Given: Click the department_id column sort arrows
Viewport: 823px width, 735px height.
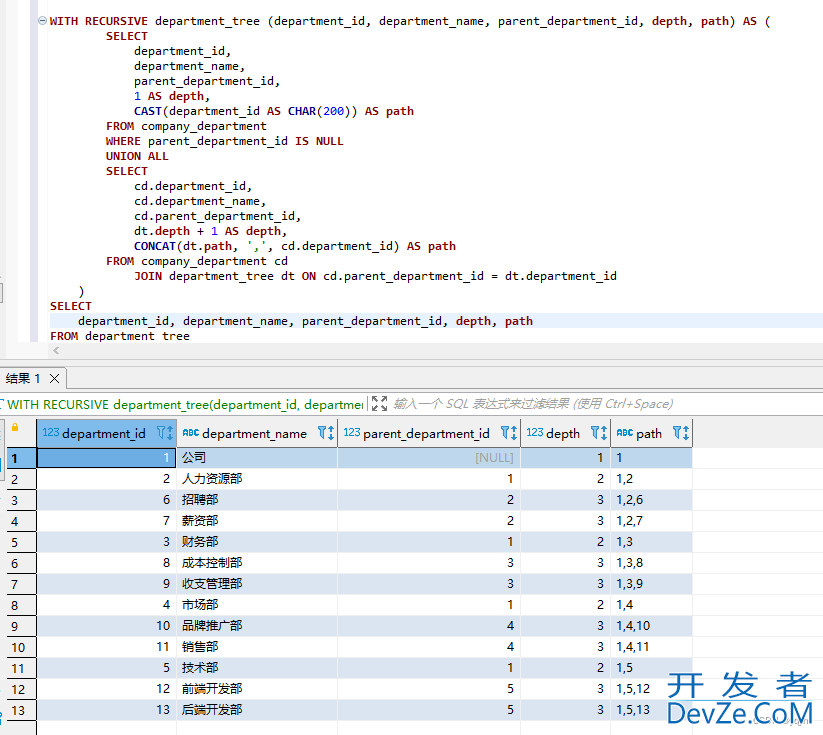Looking at the screenshot, I should click(170, 433).
